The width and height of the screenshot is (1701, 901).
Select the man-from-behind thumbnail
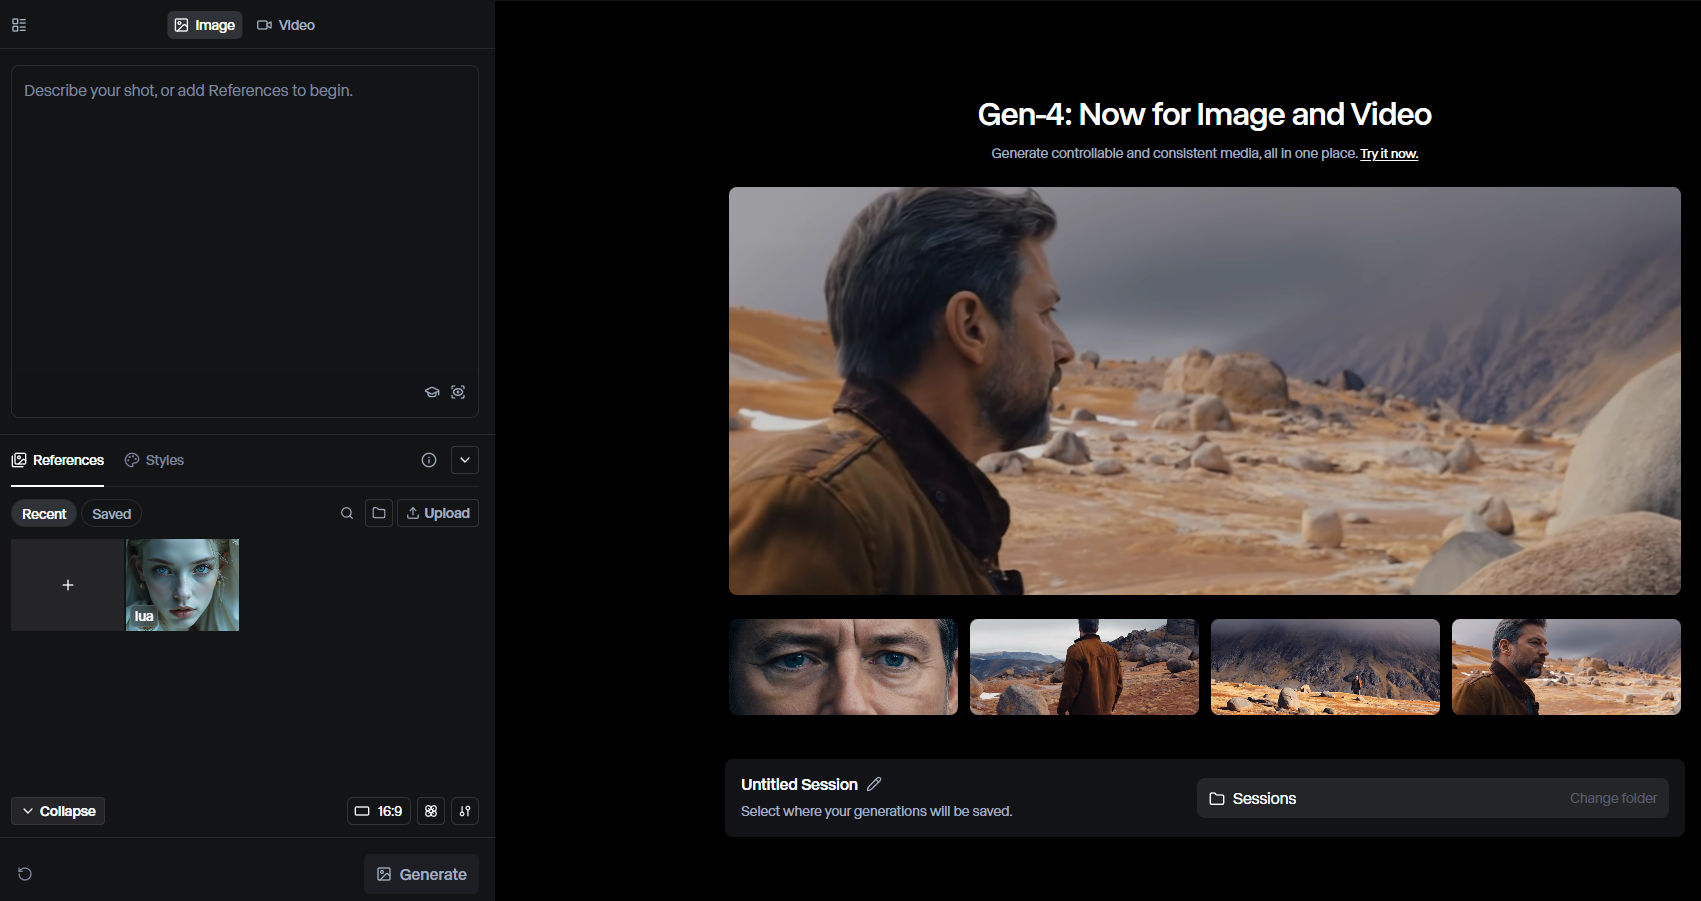(1084, 667)
